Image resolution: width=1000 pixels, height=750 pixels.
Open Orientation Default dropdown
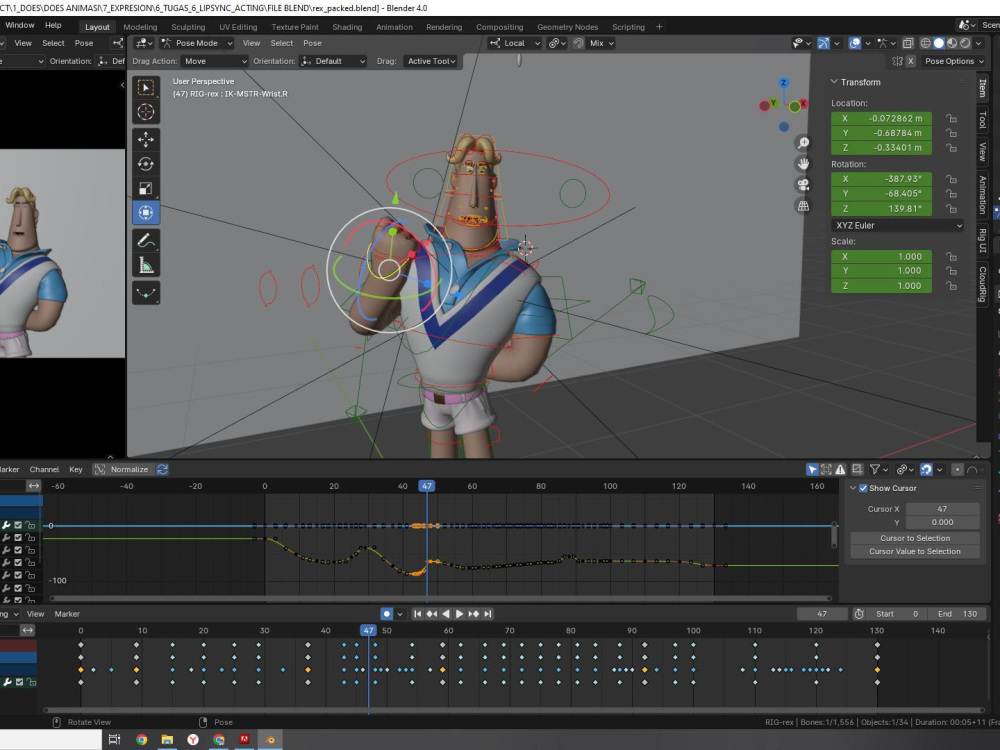click(332, 61)
